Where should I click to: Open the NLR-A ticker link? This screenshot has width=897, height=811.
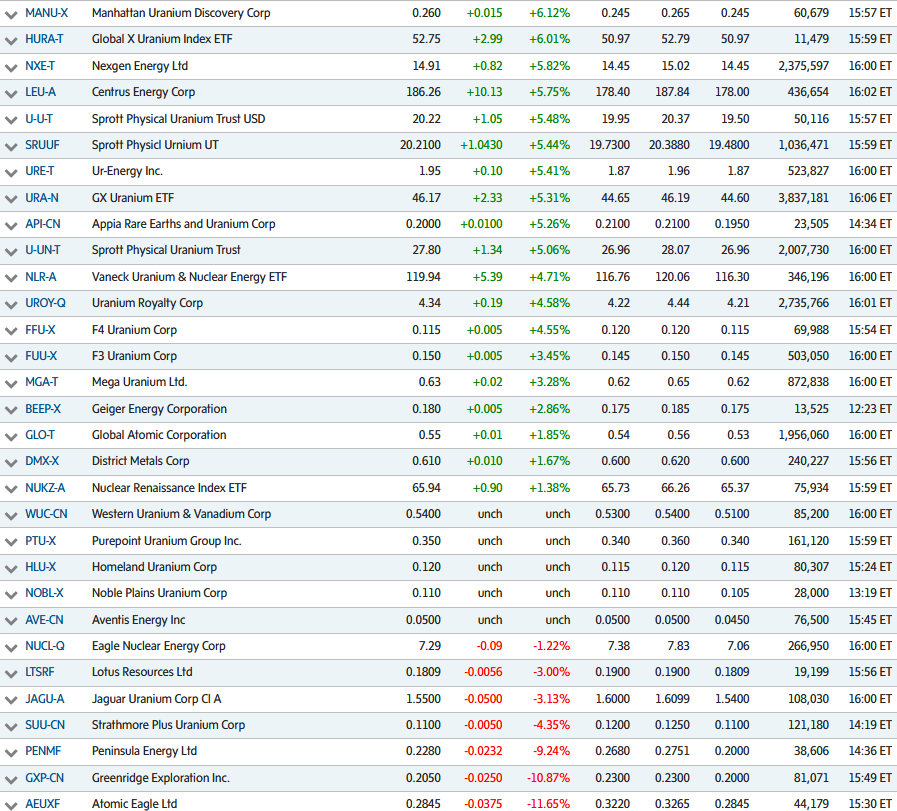point(41,277)
